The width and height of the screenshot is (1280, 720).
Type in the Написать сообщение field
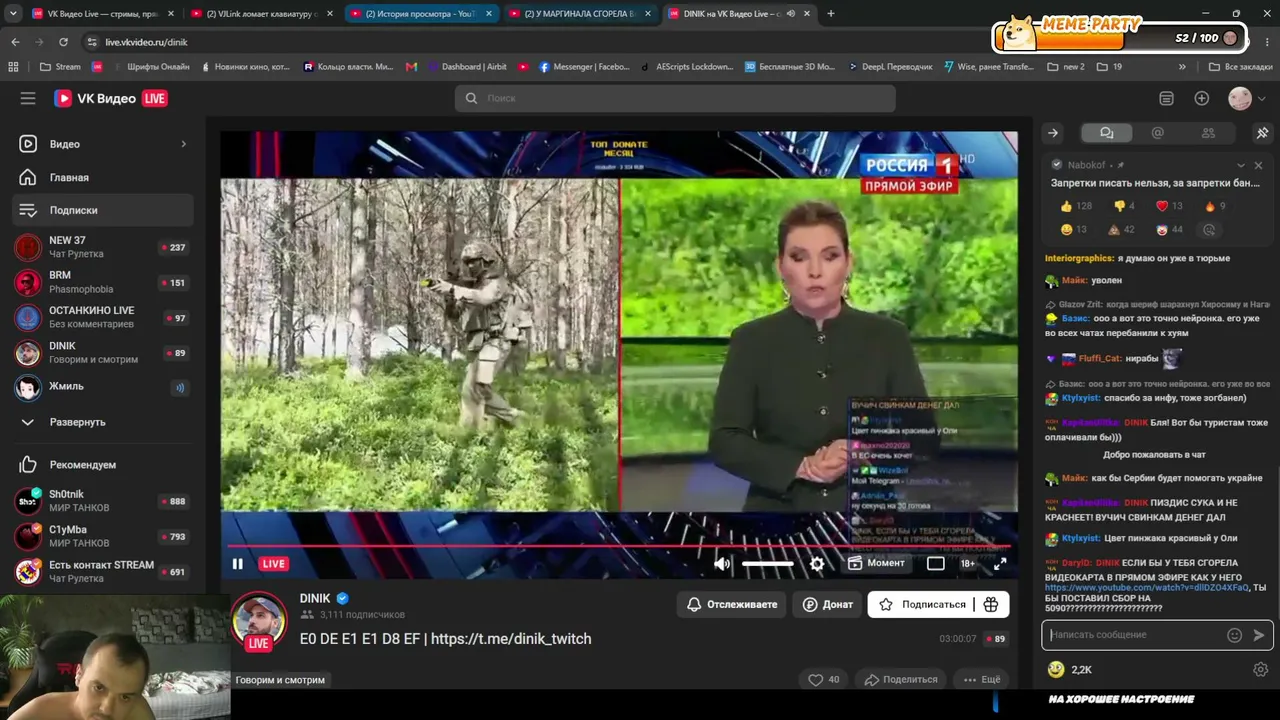pos(1137,635)
